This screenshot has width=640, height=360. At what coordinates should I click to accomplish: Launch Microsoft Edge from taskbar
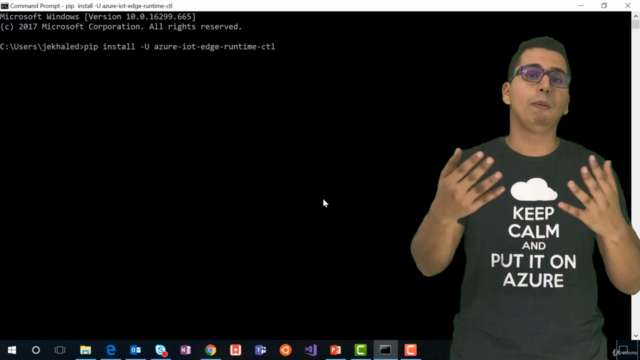coord(111,350)
